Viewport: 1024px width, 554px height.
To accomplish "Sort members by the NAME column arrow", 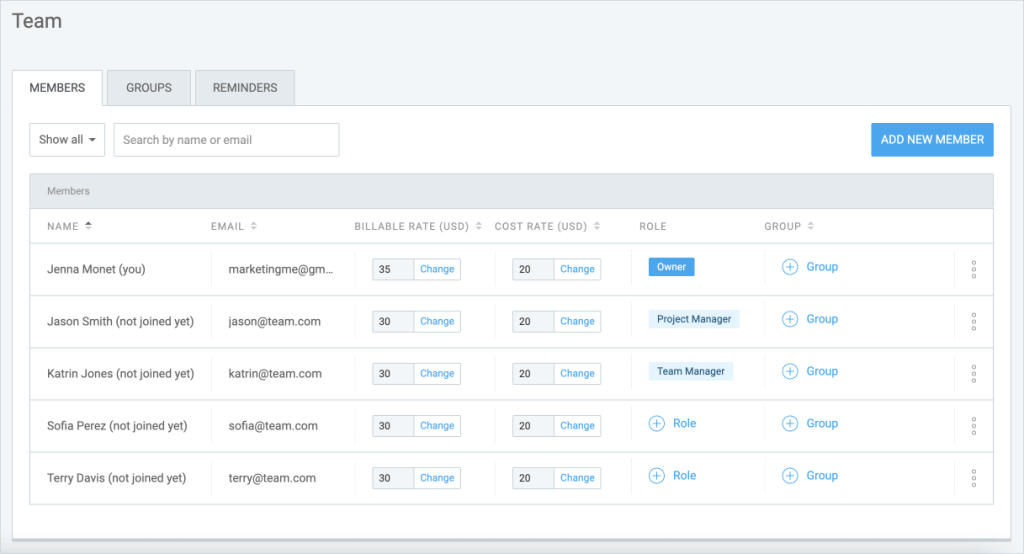I will (88, 226).
